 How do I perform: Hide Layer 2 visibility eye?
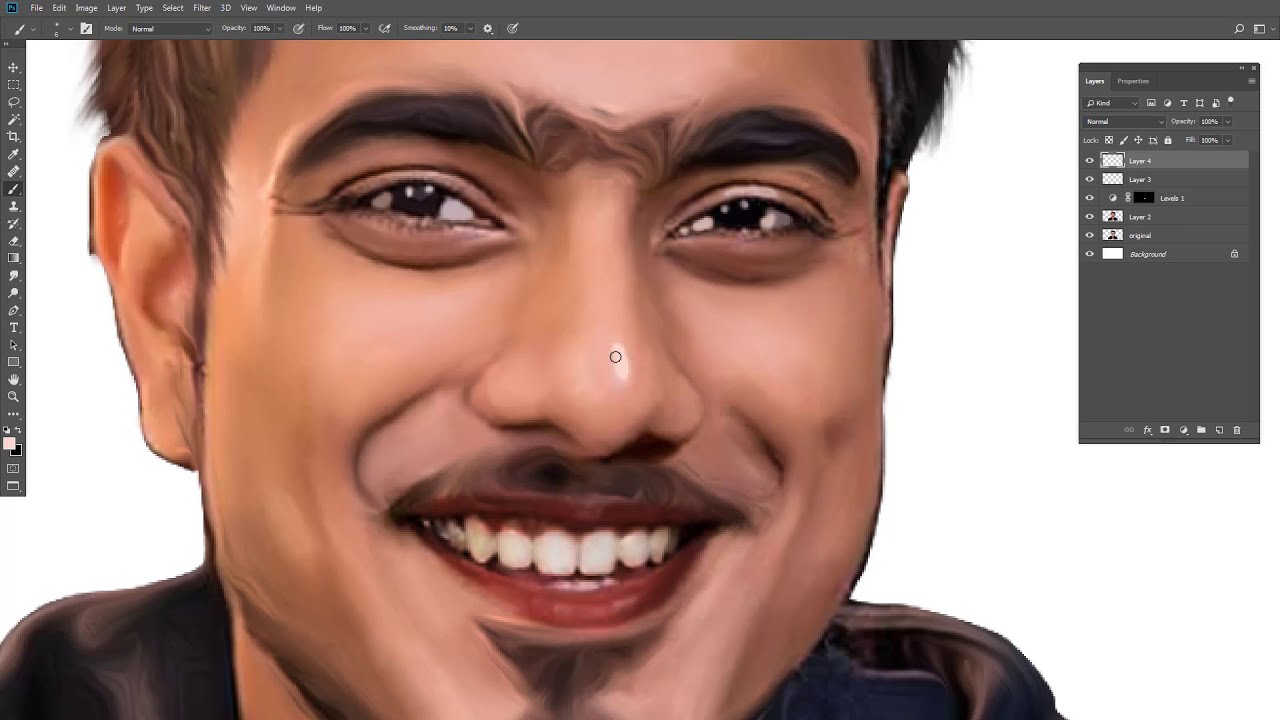[x=1090, y=216]
